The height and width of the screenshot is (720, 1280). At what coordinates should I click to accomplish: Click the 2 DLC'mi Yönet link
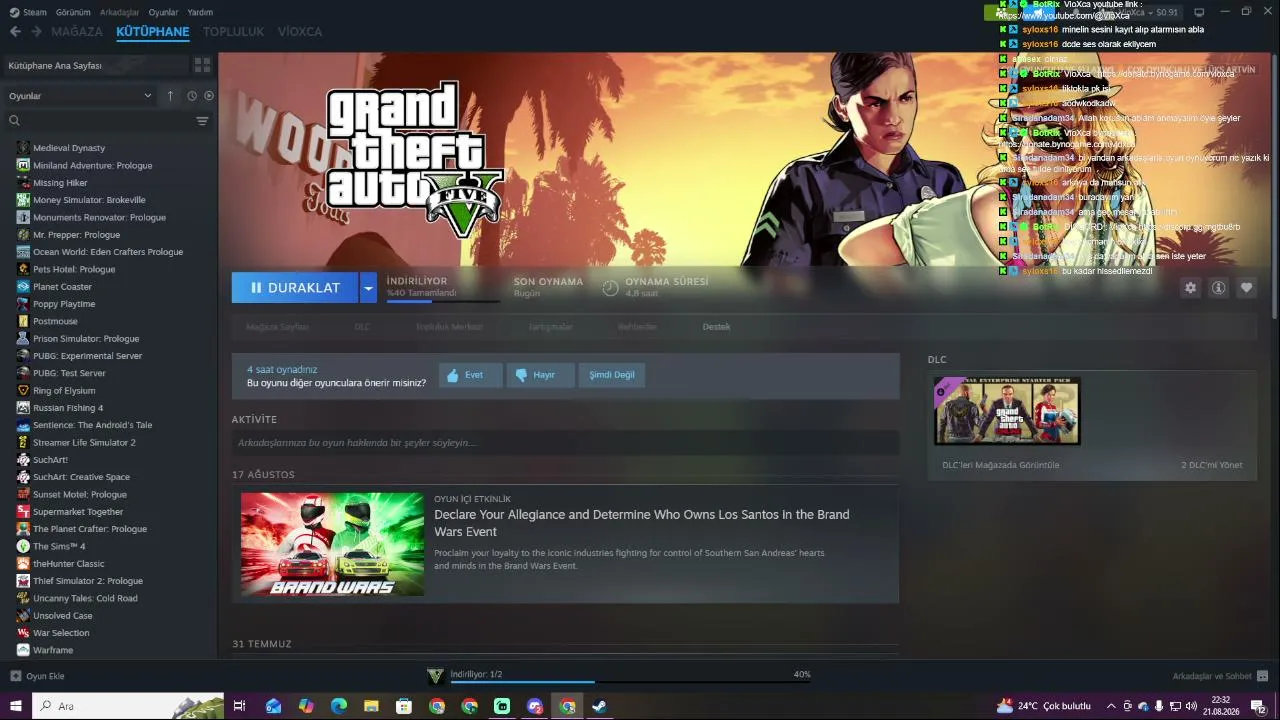point(1211,465)
